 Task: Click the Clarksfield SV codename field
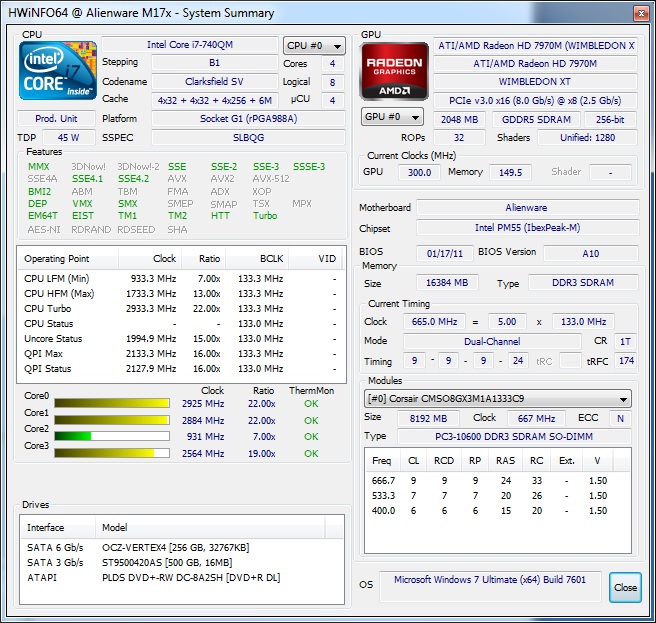214,82
